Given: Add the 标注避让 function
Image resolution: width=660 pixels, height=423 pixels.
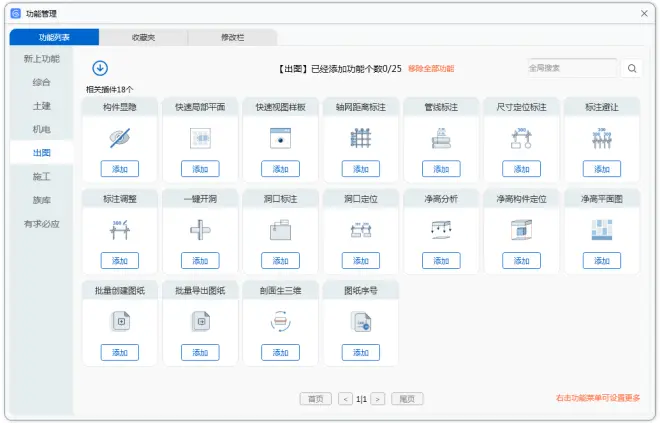Looking at the screenshot, I should pyautogui.click(x=602, y=169).
